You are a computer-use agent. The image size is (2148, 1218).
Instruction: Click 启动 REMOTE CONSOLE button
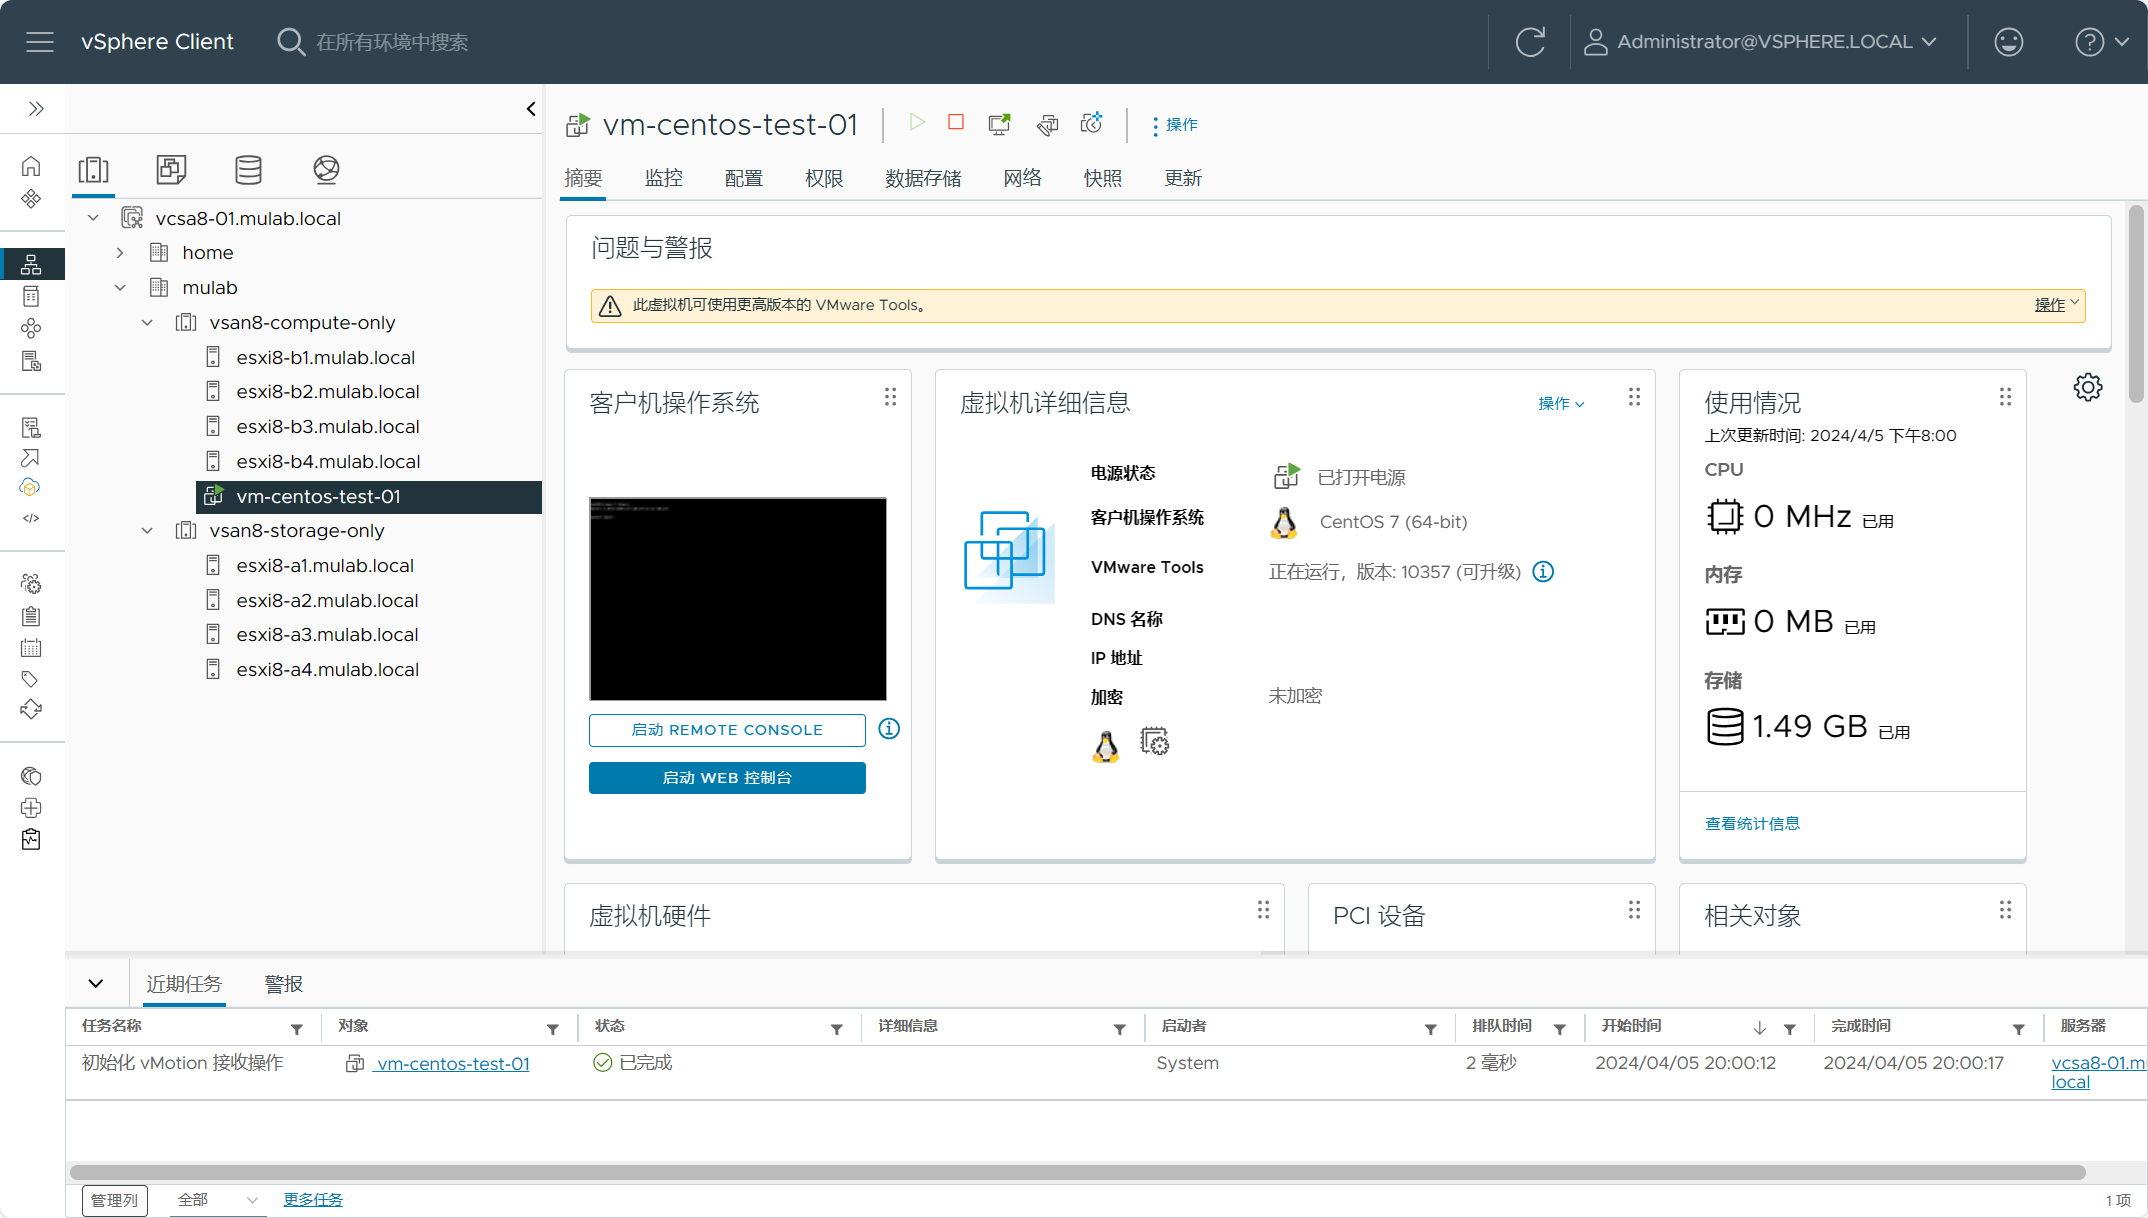point(727,730)
